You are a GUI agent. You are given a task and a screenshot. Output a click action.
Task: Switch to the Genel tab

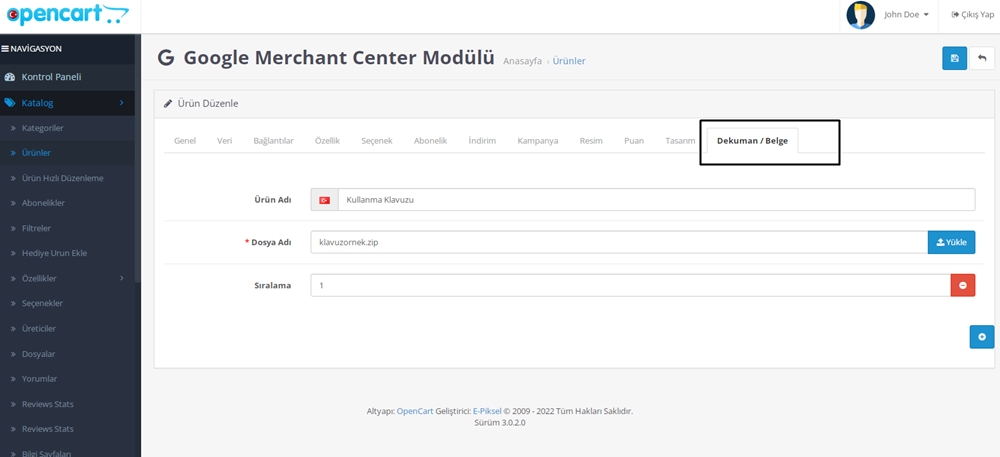[185, 141]
